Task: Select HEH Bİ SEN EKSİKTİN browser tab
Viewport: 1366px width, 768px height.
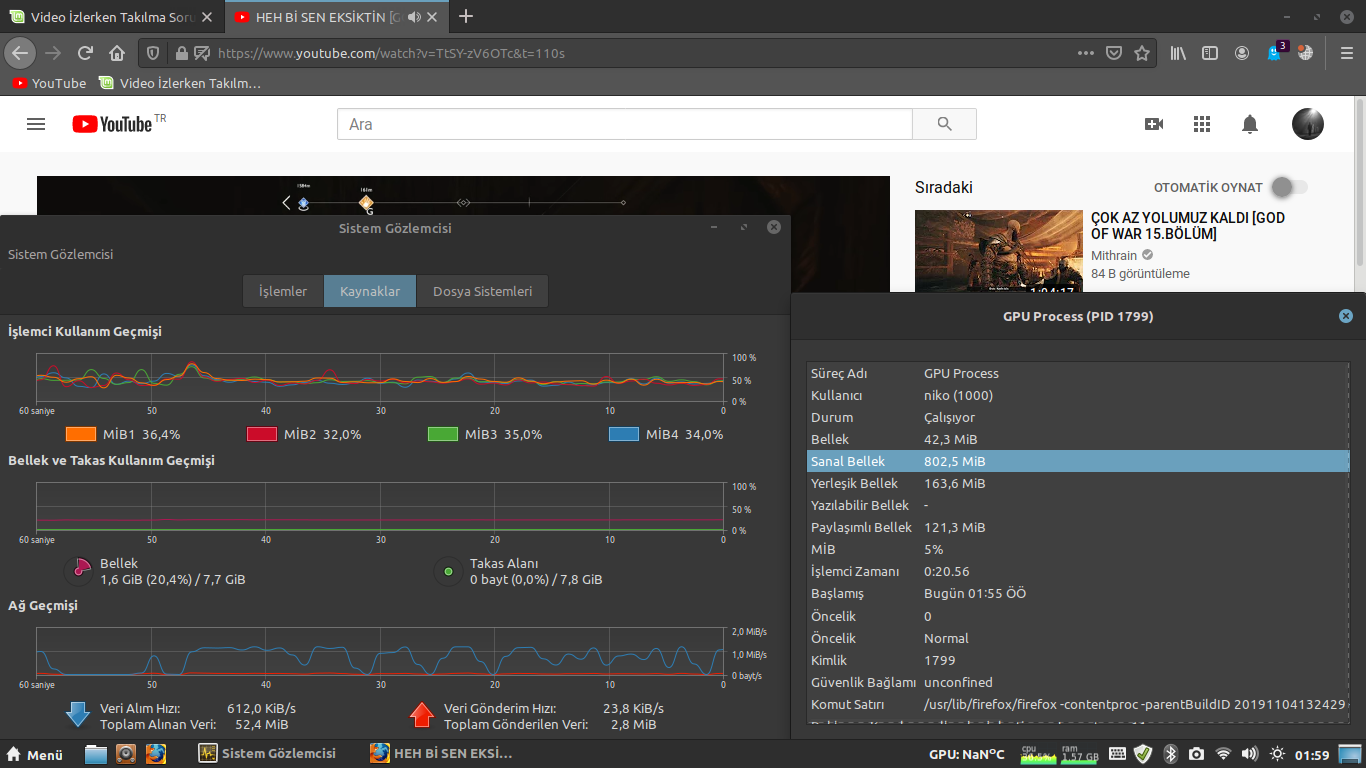Action: (x=337, y=17)
